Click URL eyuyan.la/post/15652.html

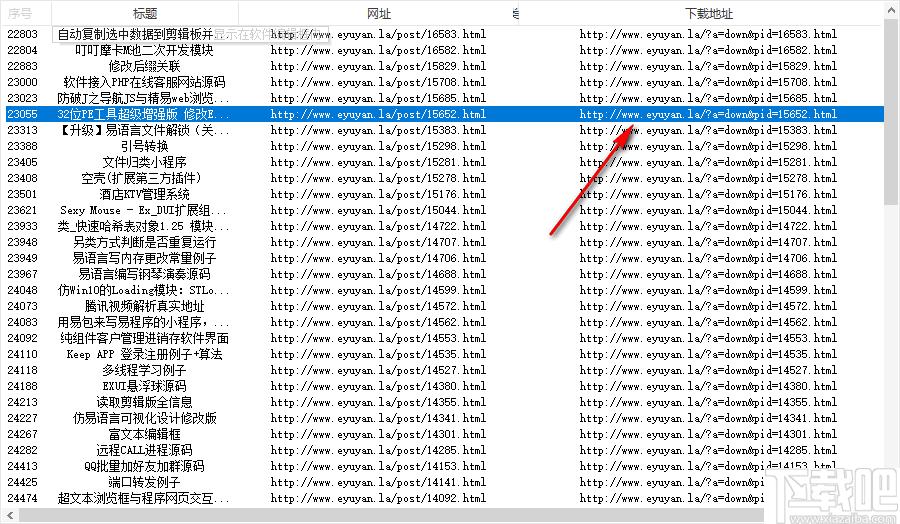pyautogui.click(x=378, y=114)
